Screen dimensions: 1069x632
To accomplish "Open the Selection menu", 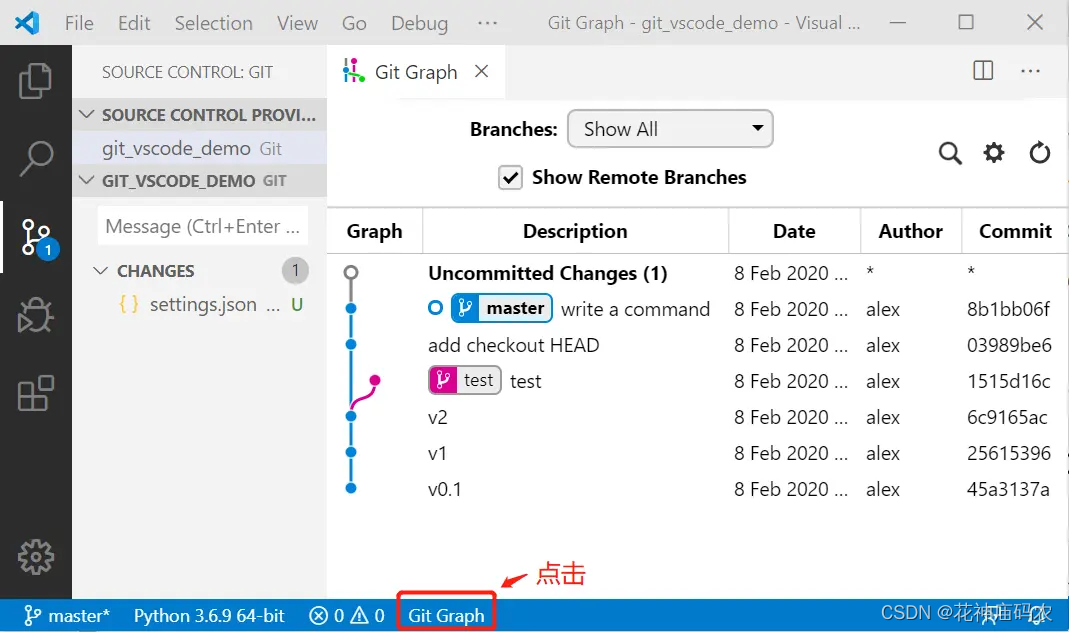I will 213,23.
